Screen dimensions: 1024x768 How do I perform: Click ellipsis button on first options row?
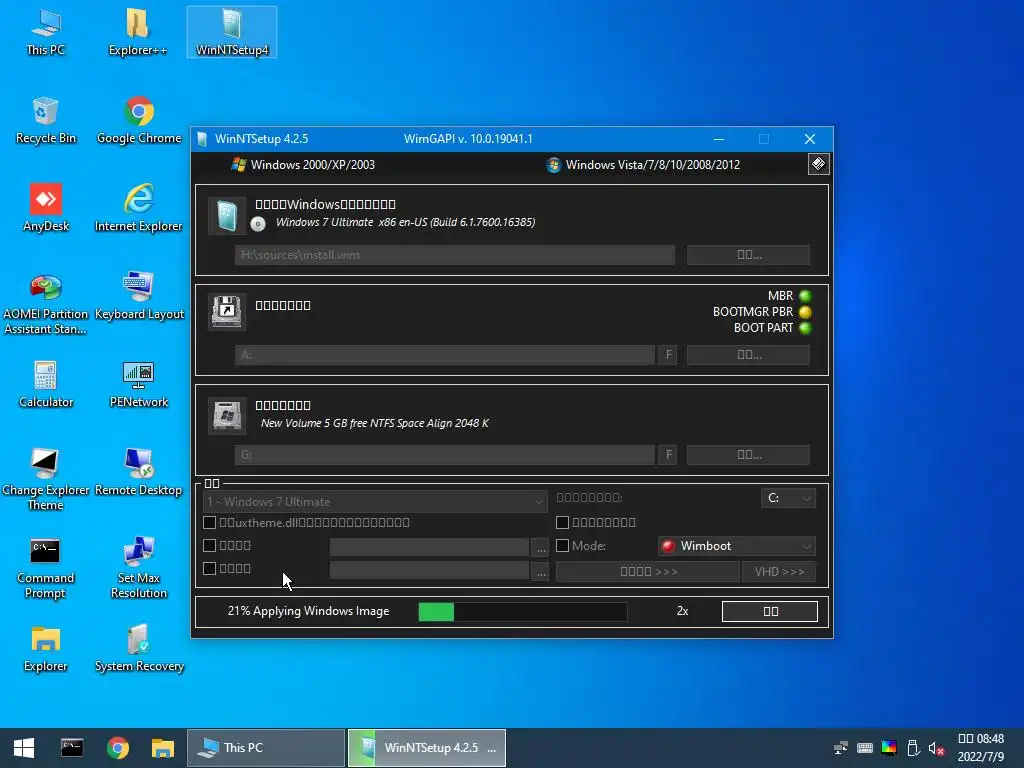point(541,548)
